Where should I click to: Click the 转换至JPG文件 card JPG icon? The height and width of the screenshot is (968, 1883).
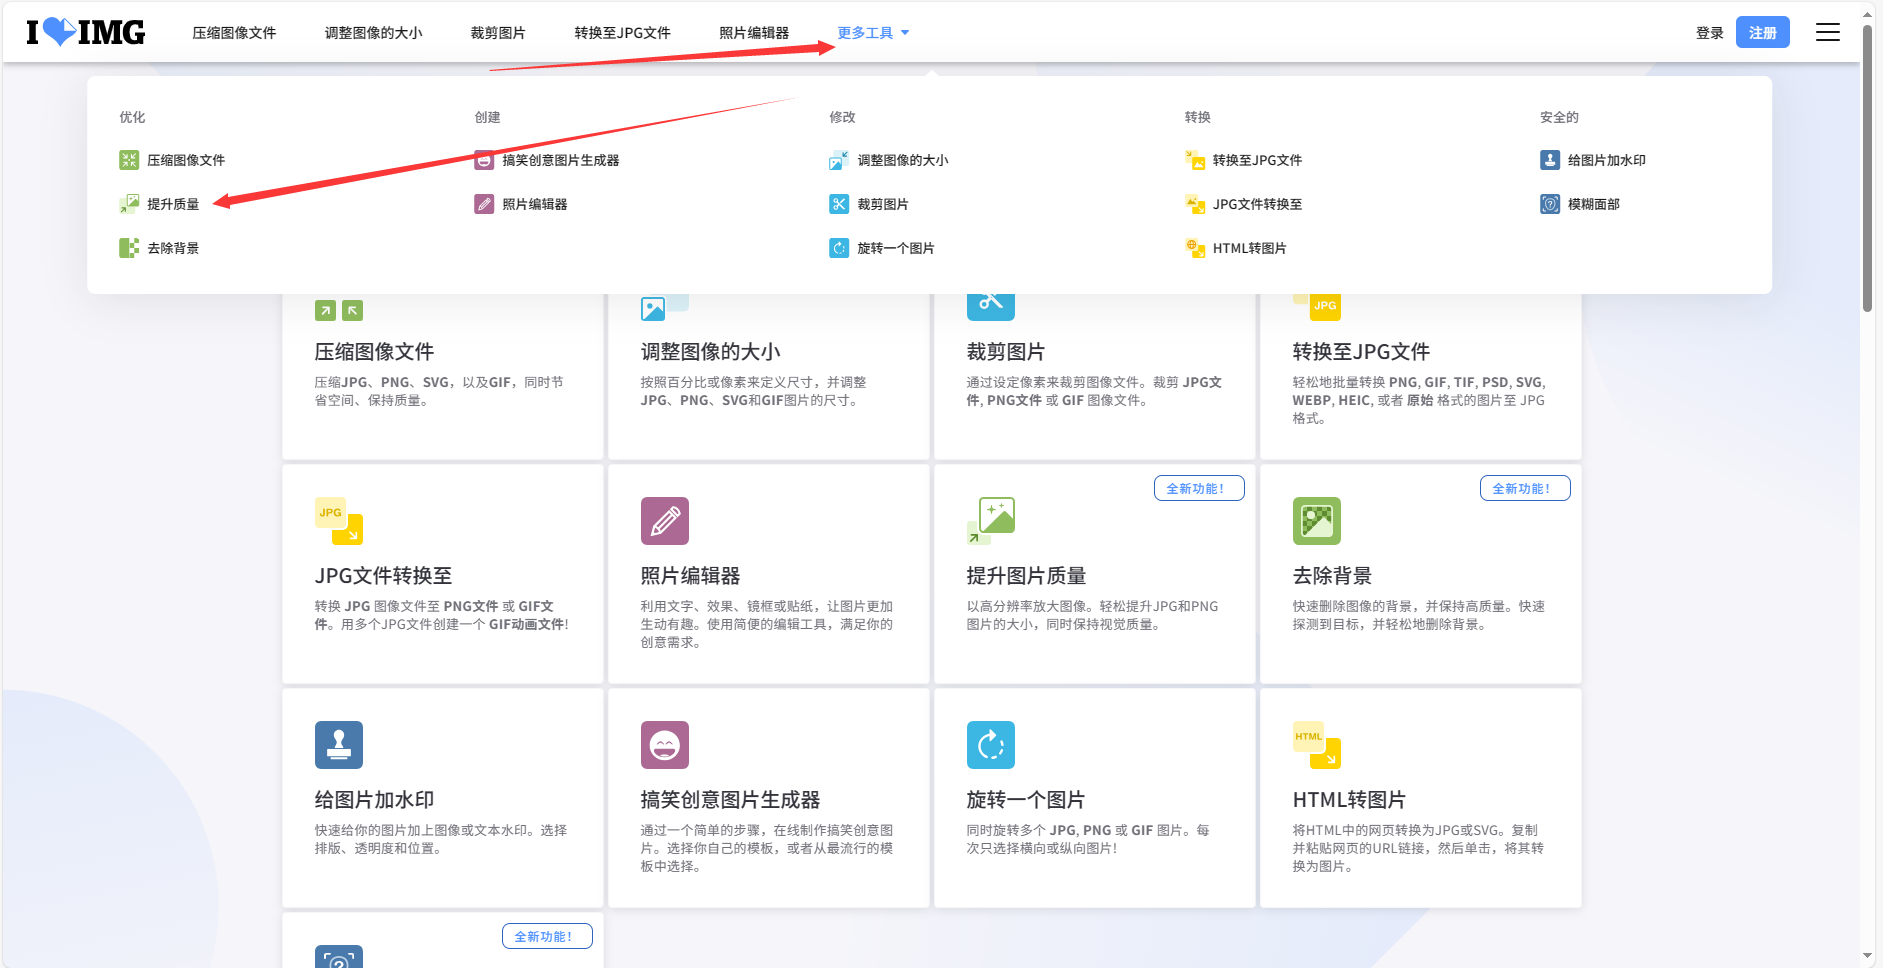[1317, 307]
